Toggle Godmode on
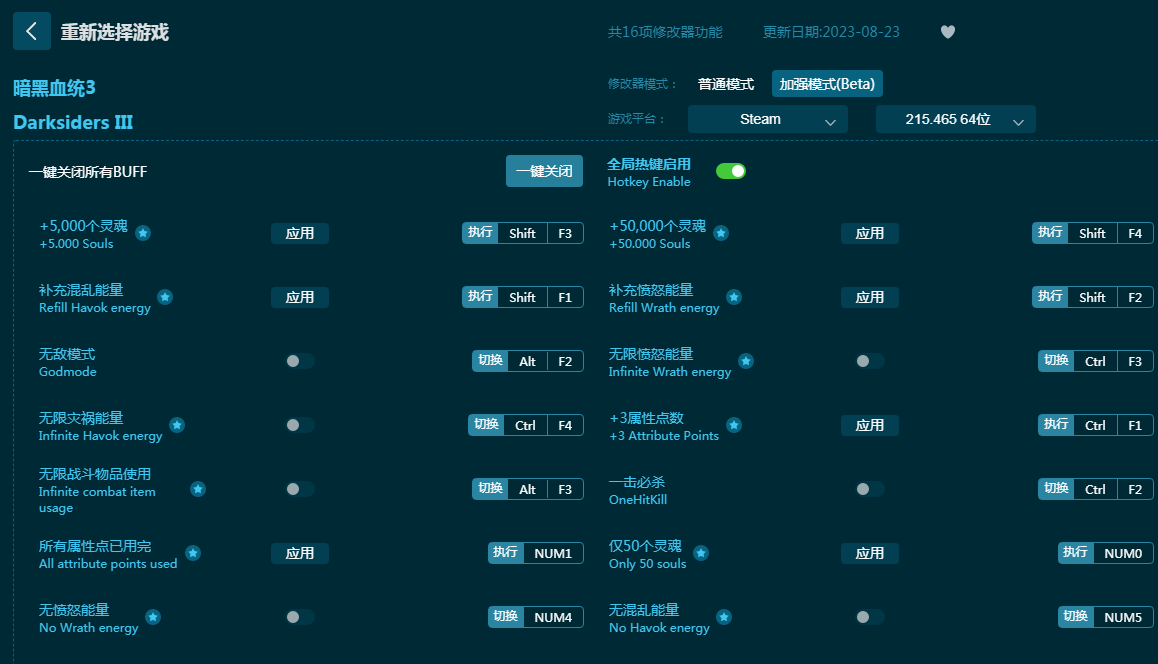The width and height of the screenshot is (1158, 664). tap(300, 361)
